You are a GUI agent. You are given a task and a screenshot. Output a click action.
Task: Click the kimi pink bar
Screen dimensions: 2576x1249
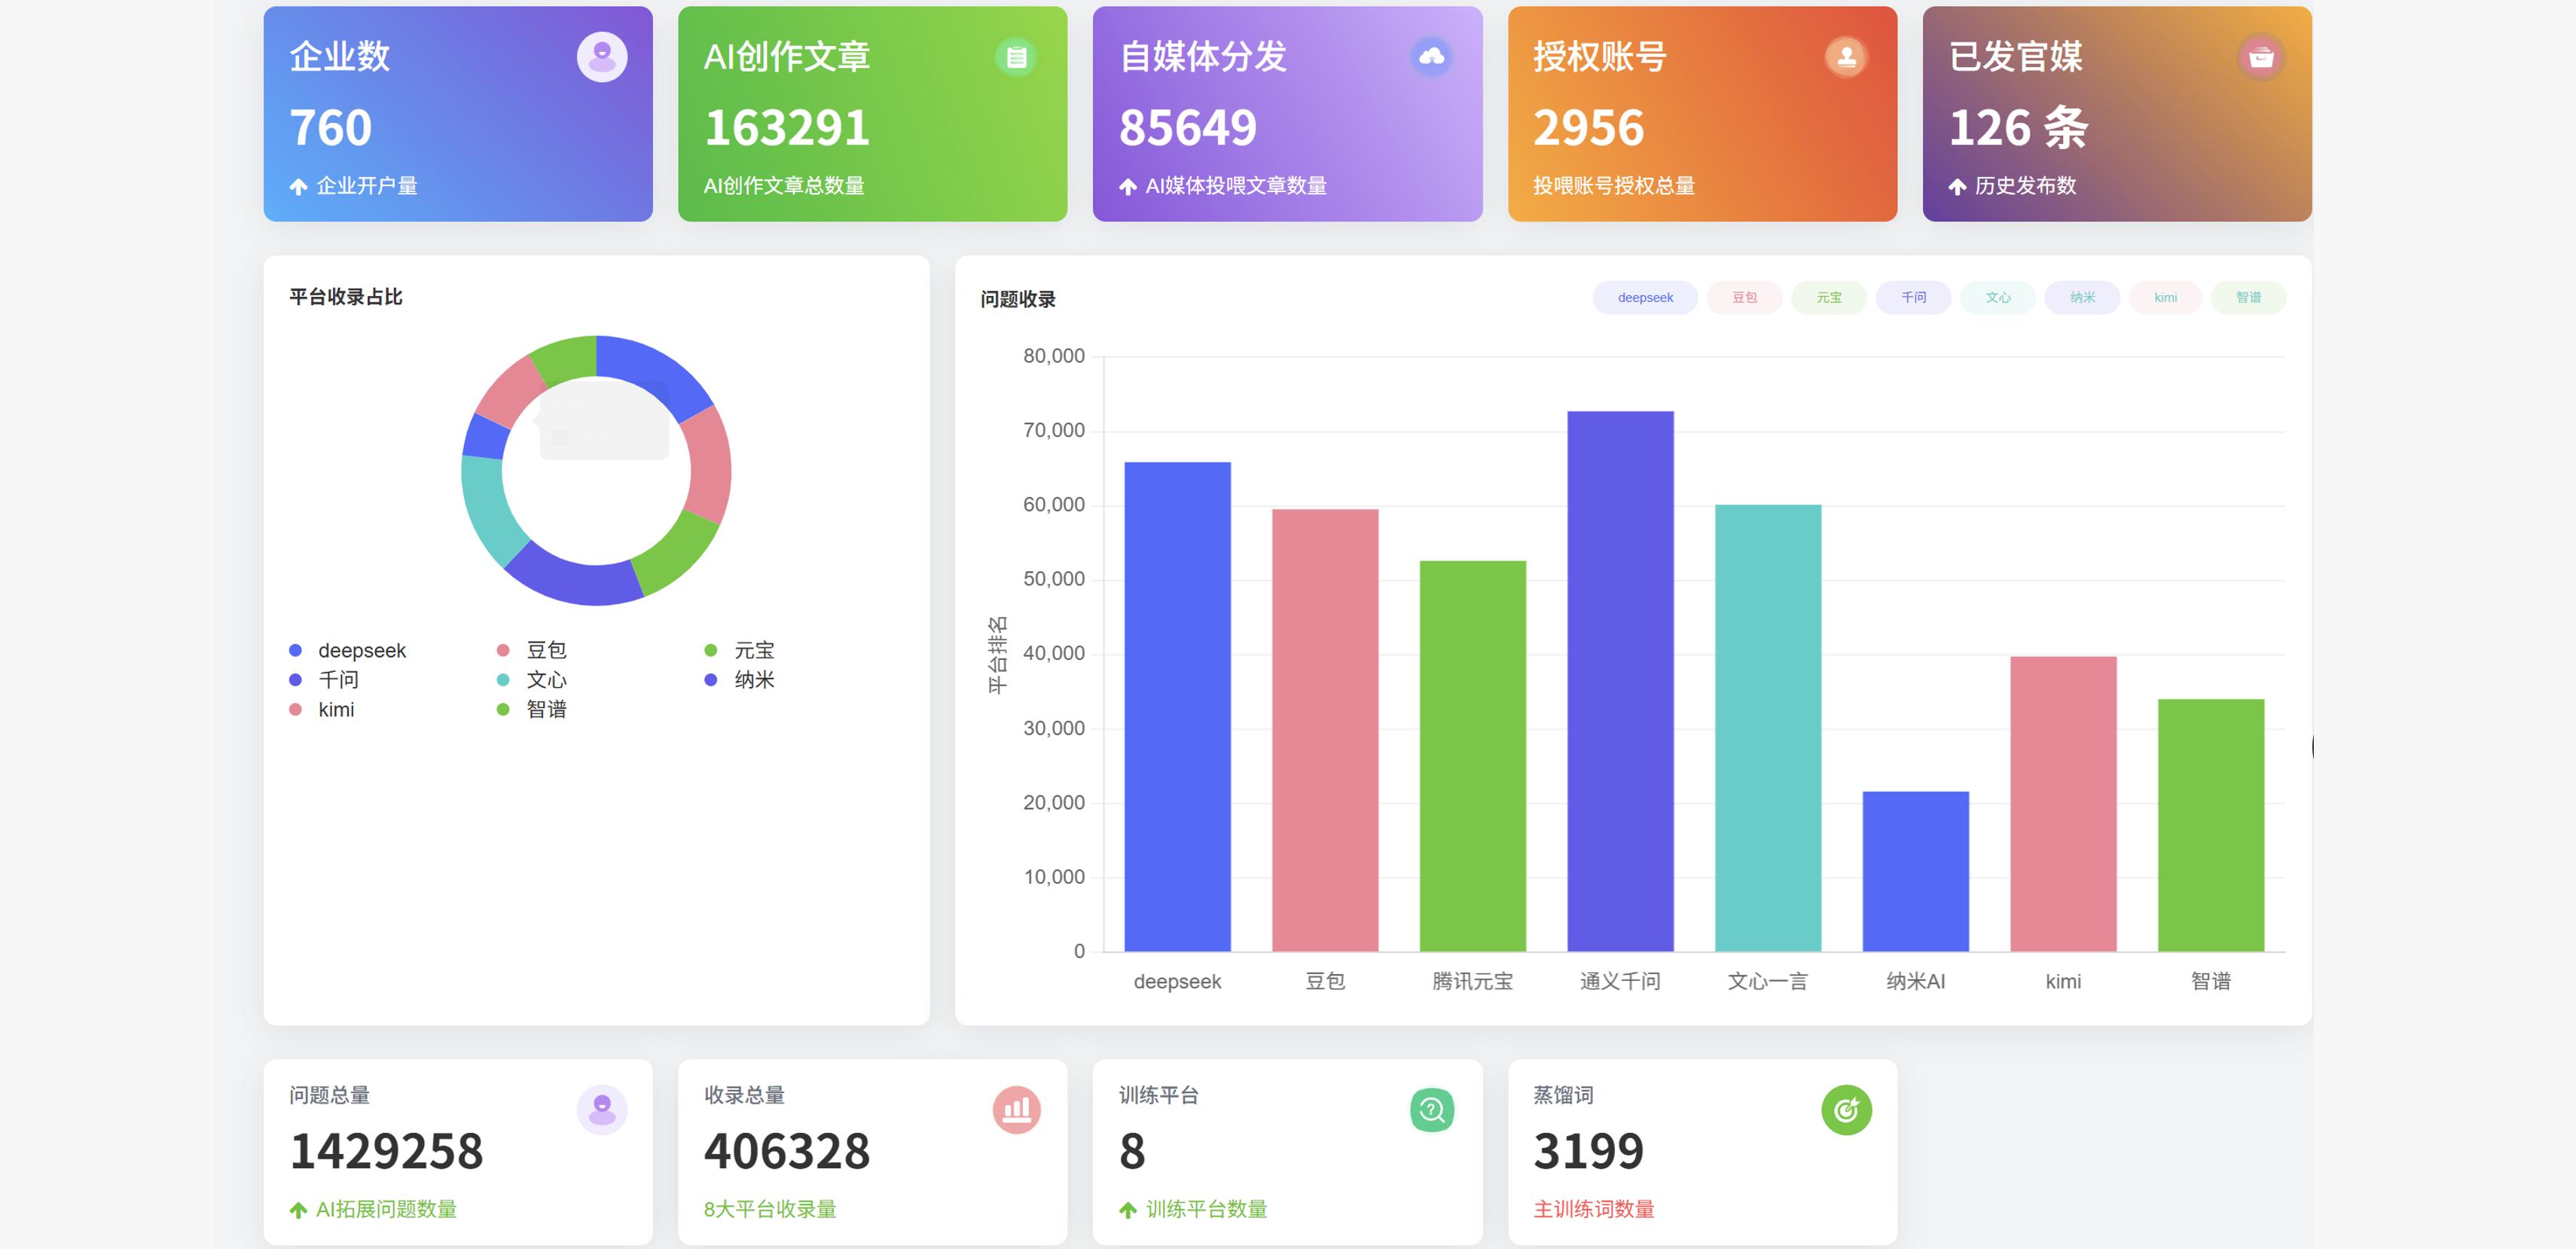tap(2063, 804)
